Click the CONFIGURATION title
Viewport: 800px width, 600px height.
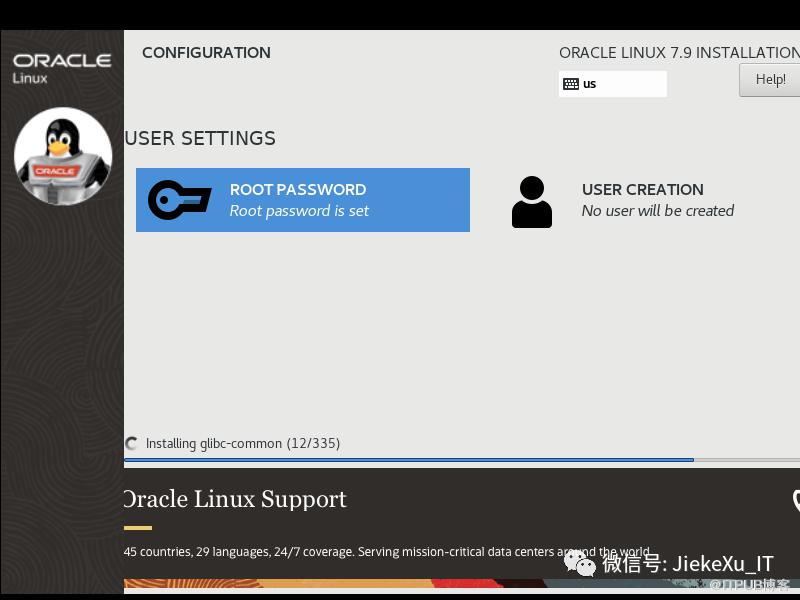[x=207, y=53]
